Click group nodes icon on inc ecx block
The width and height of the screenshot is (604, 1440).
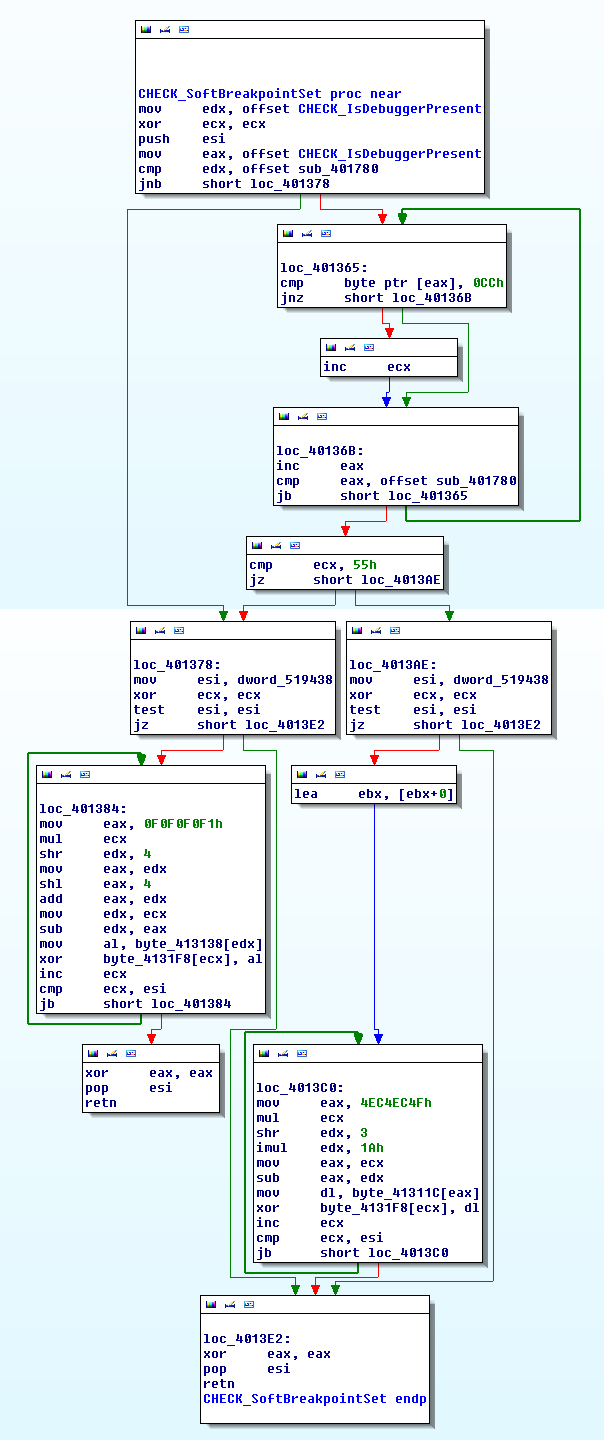[369, 347]
